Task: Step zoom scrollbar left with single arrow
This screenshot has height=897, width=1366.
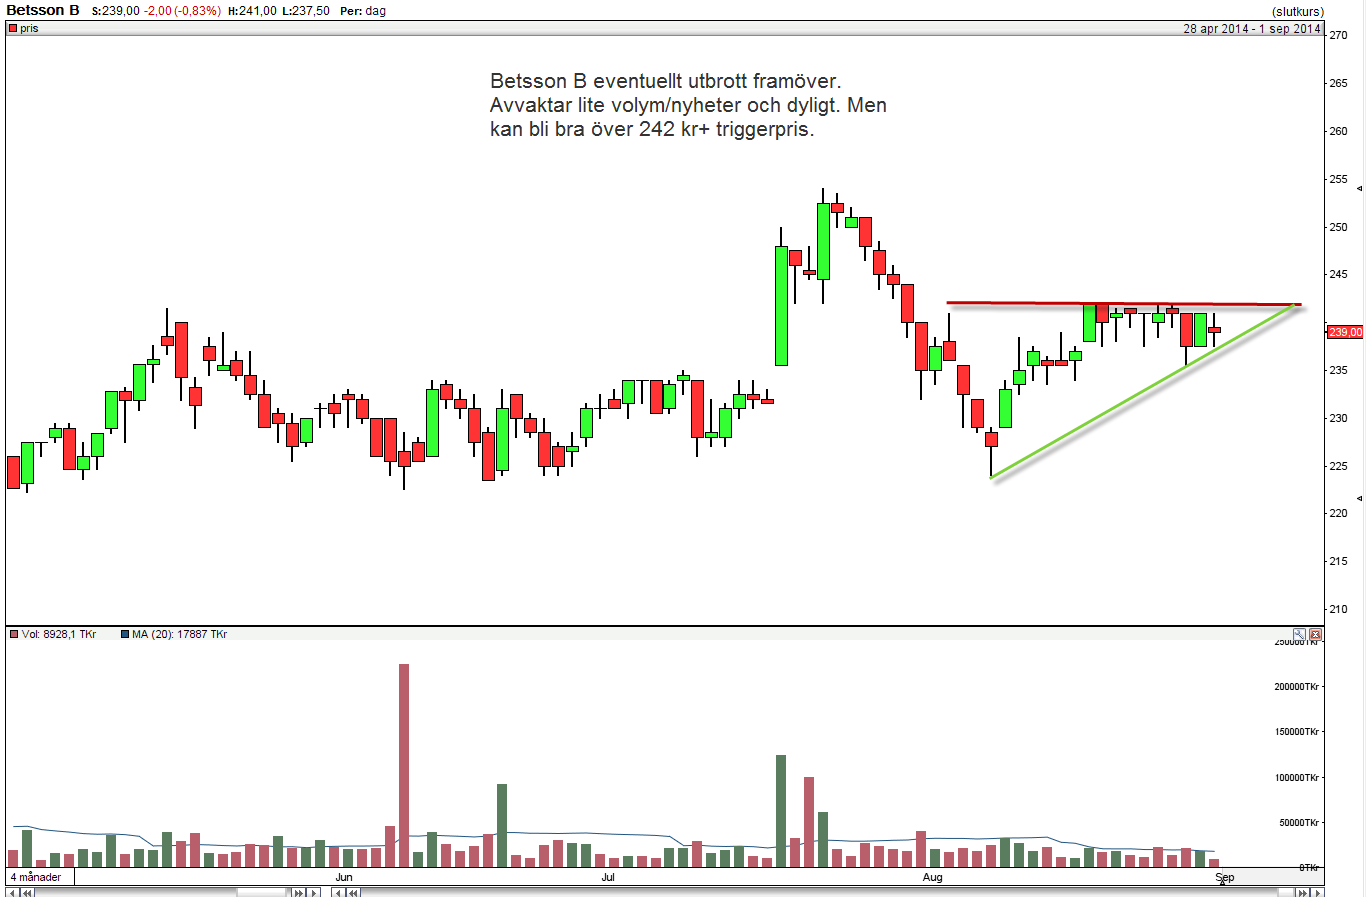Action: coord(12,892)
